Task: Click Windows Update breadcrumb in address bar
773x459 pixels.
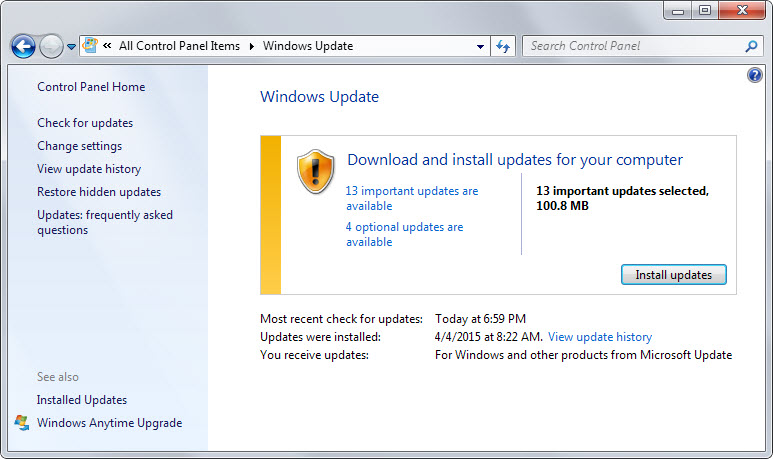Action: 308,46
